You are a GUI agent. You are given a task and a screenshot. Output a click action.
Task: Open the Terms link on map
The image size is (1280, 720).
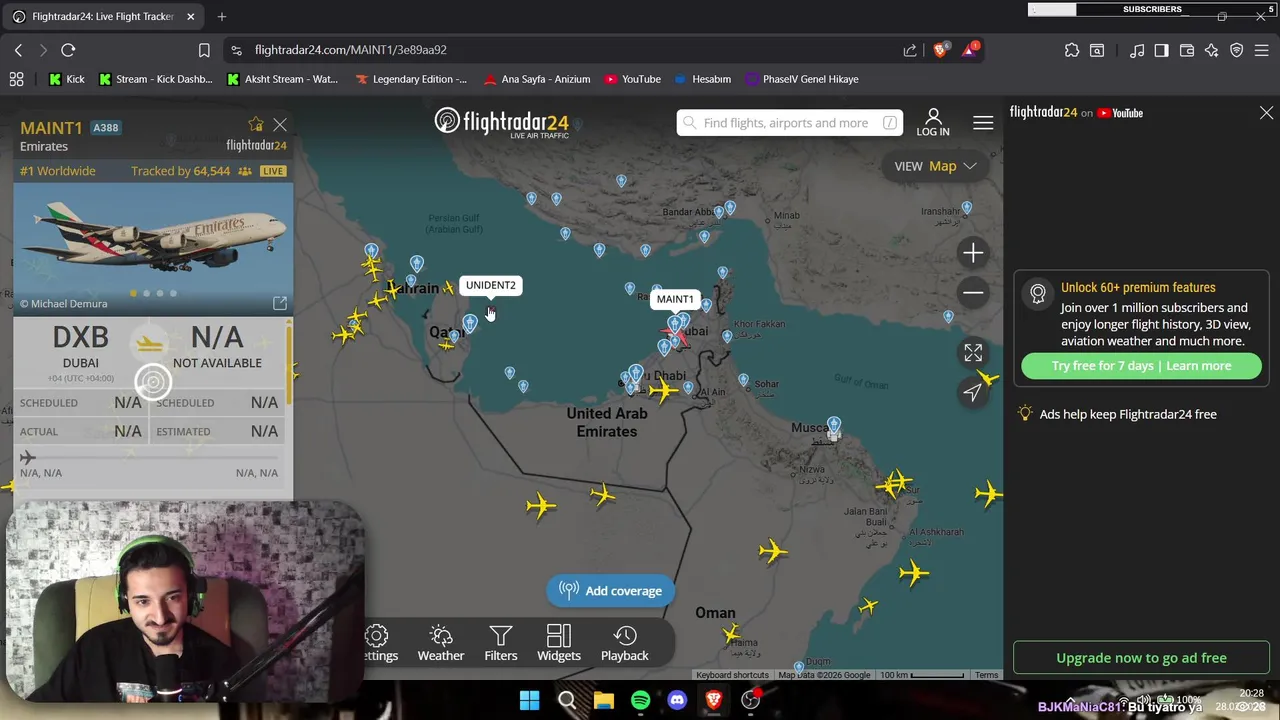987,675
